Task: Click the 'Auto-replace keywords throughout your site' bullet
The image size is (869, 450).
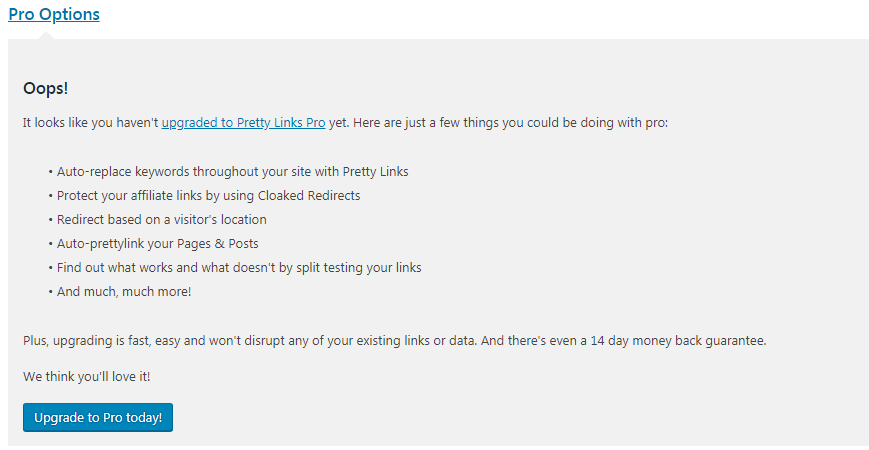Action: 232,171
